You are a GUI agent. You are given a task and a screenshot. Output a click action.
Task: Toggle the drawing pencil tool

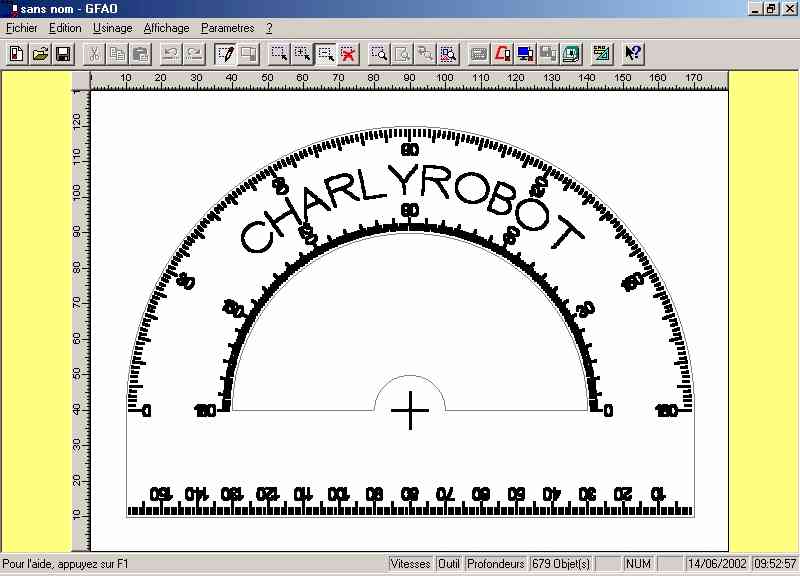226,54
